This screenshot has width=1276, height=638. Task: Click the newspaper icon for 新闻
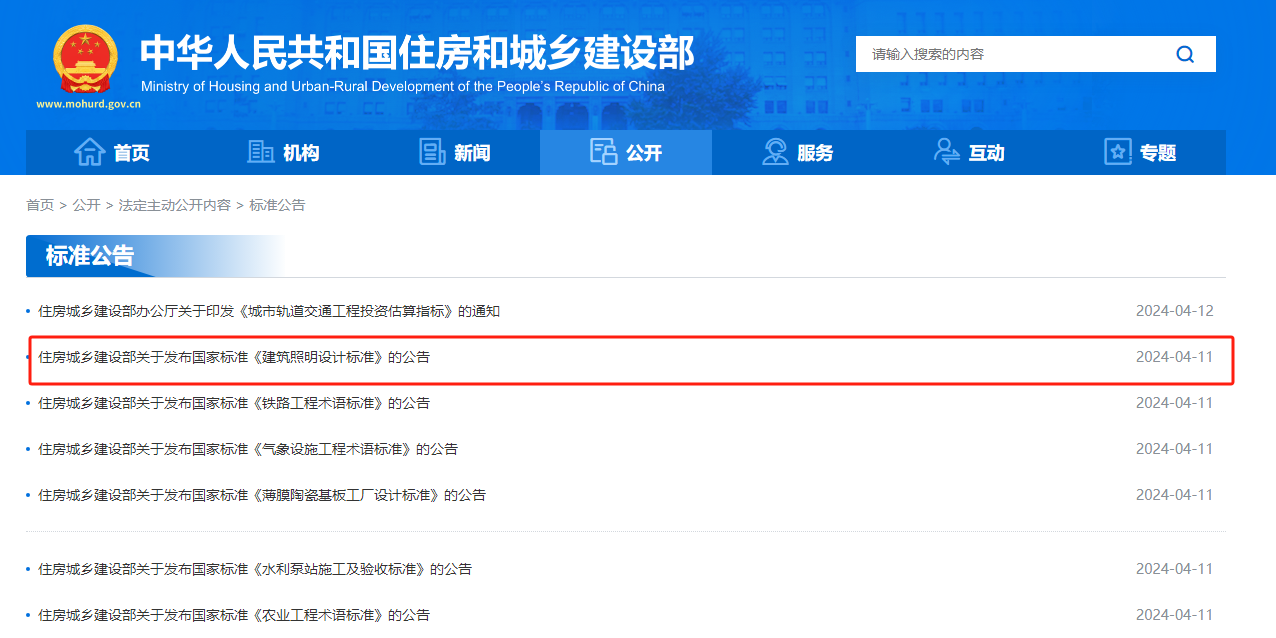click(432, 152)
